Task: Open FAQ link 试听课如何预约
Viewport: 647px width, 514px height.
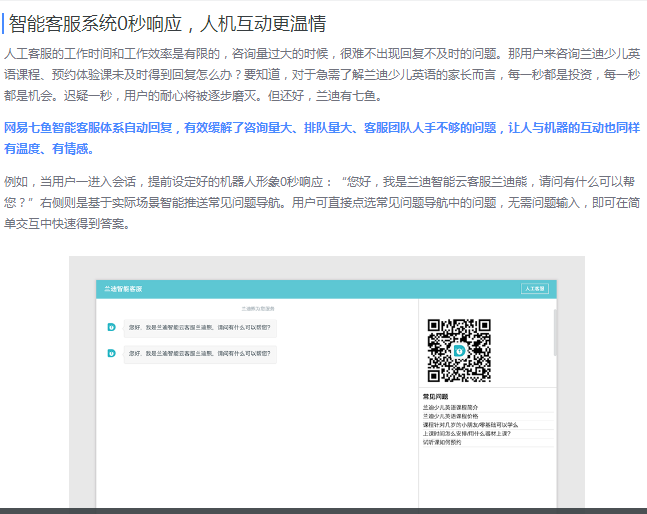Action: click(442, 442)
